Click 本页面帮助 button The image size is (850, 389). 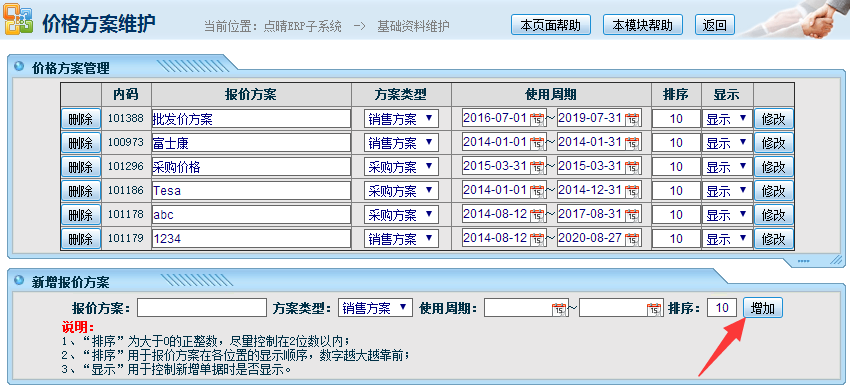tap(551, 25)
